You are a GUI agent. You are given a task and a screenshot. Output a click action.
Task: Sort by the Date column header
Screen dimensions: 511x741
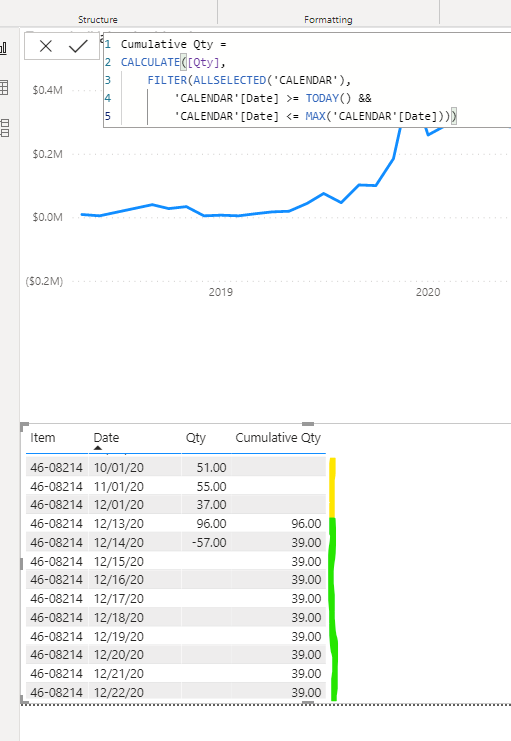[x=106, y=438]
